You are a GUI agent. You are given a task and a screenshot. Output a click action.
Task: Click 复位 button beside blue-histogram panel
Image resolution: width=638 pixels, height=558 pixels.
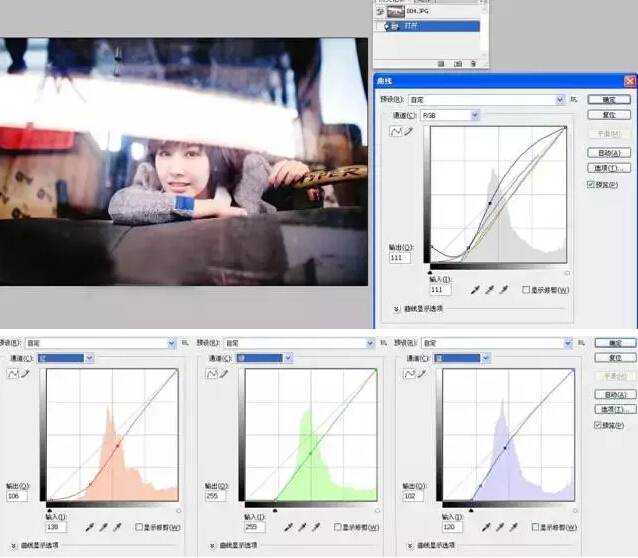click(x=615, y=358)
